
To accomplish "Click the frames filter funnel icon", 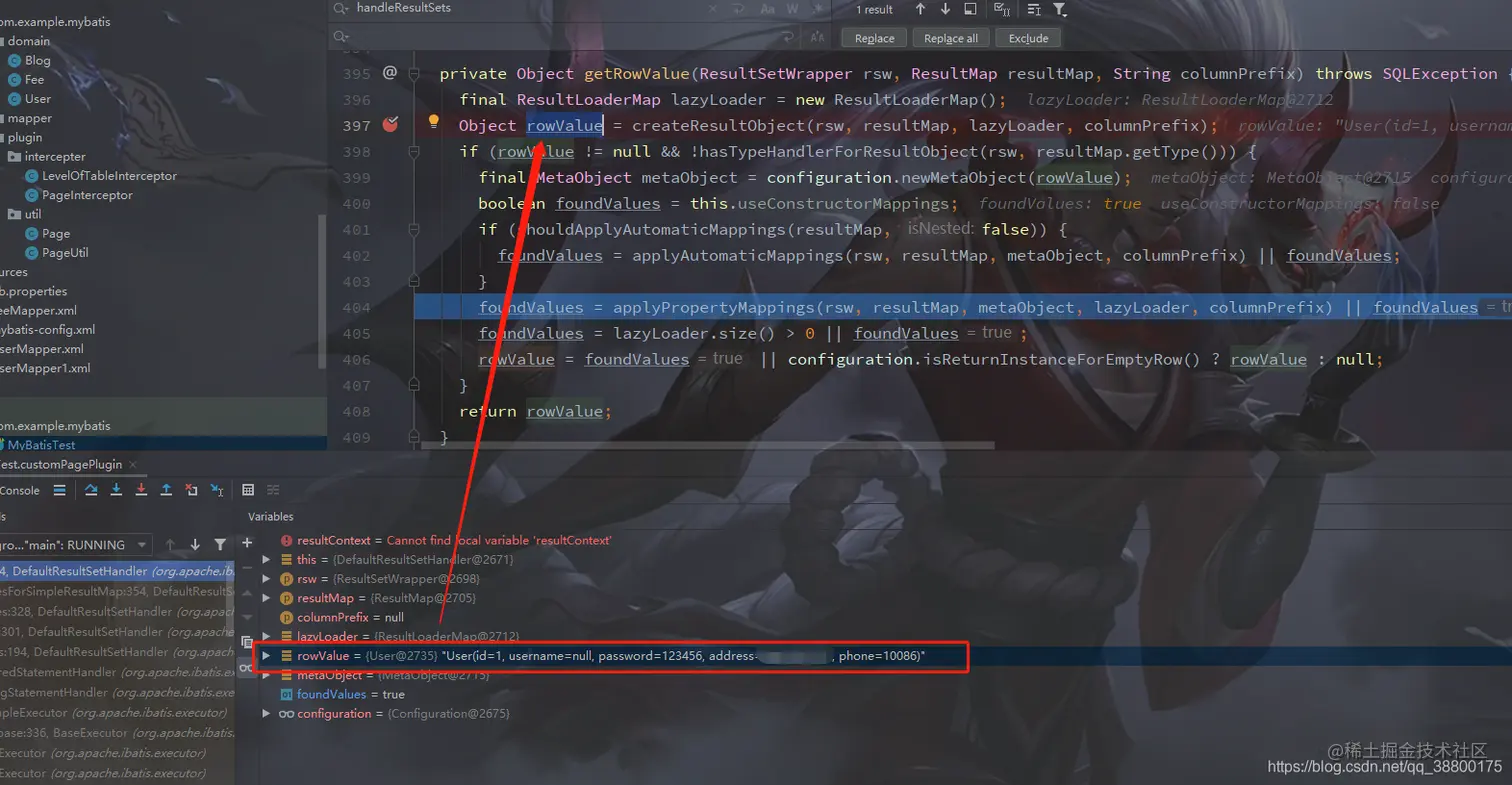I will [x=220, y=545].
